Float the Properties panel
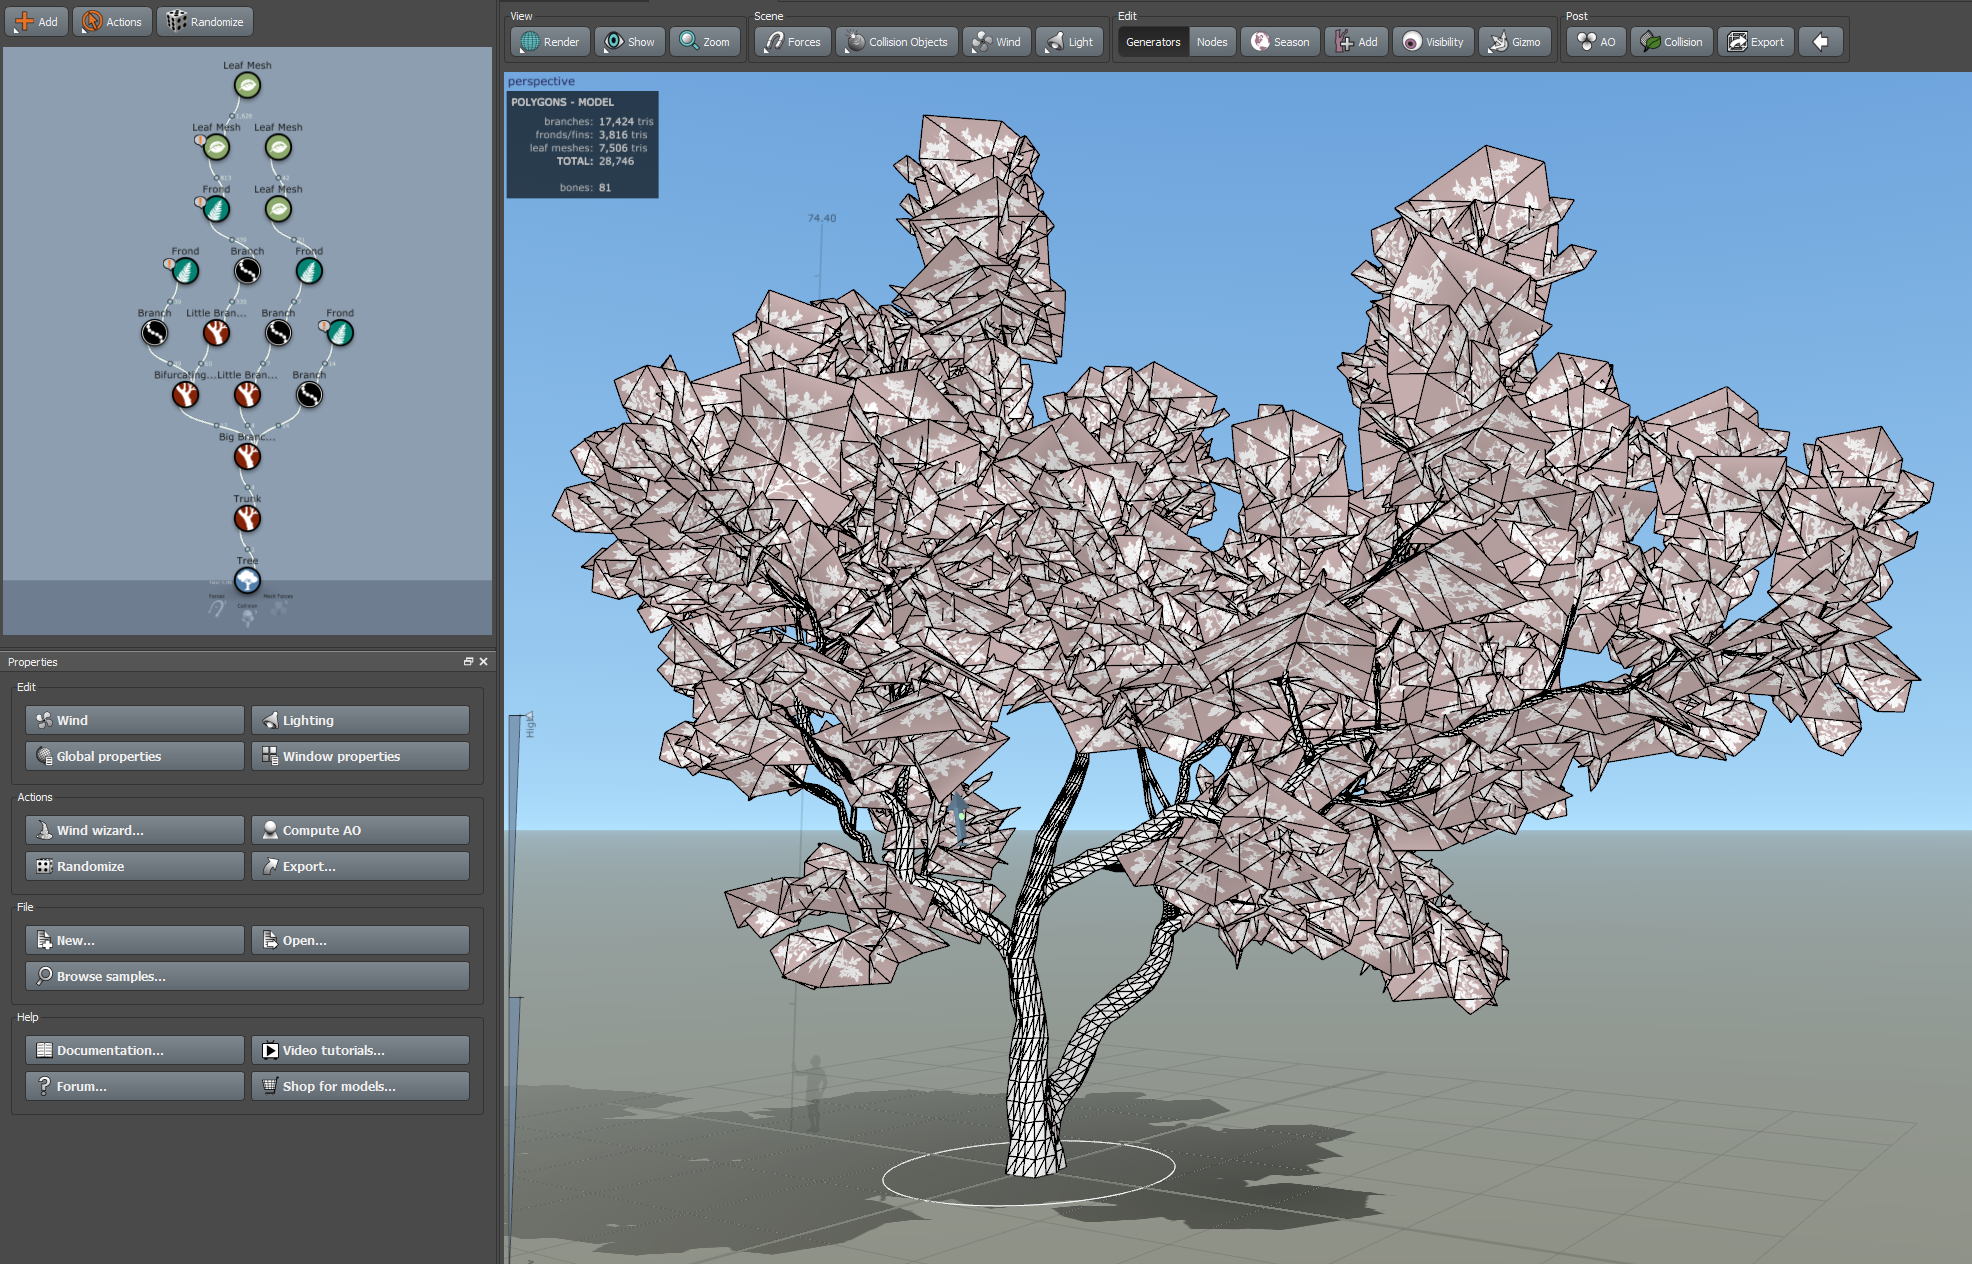Viewport: 1972px width, 1264px height. (467, 661)
